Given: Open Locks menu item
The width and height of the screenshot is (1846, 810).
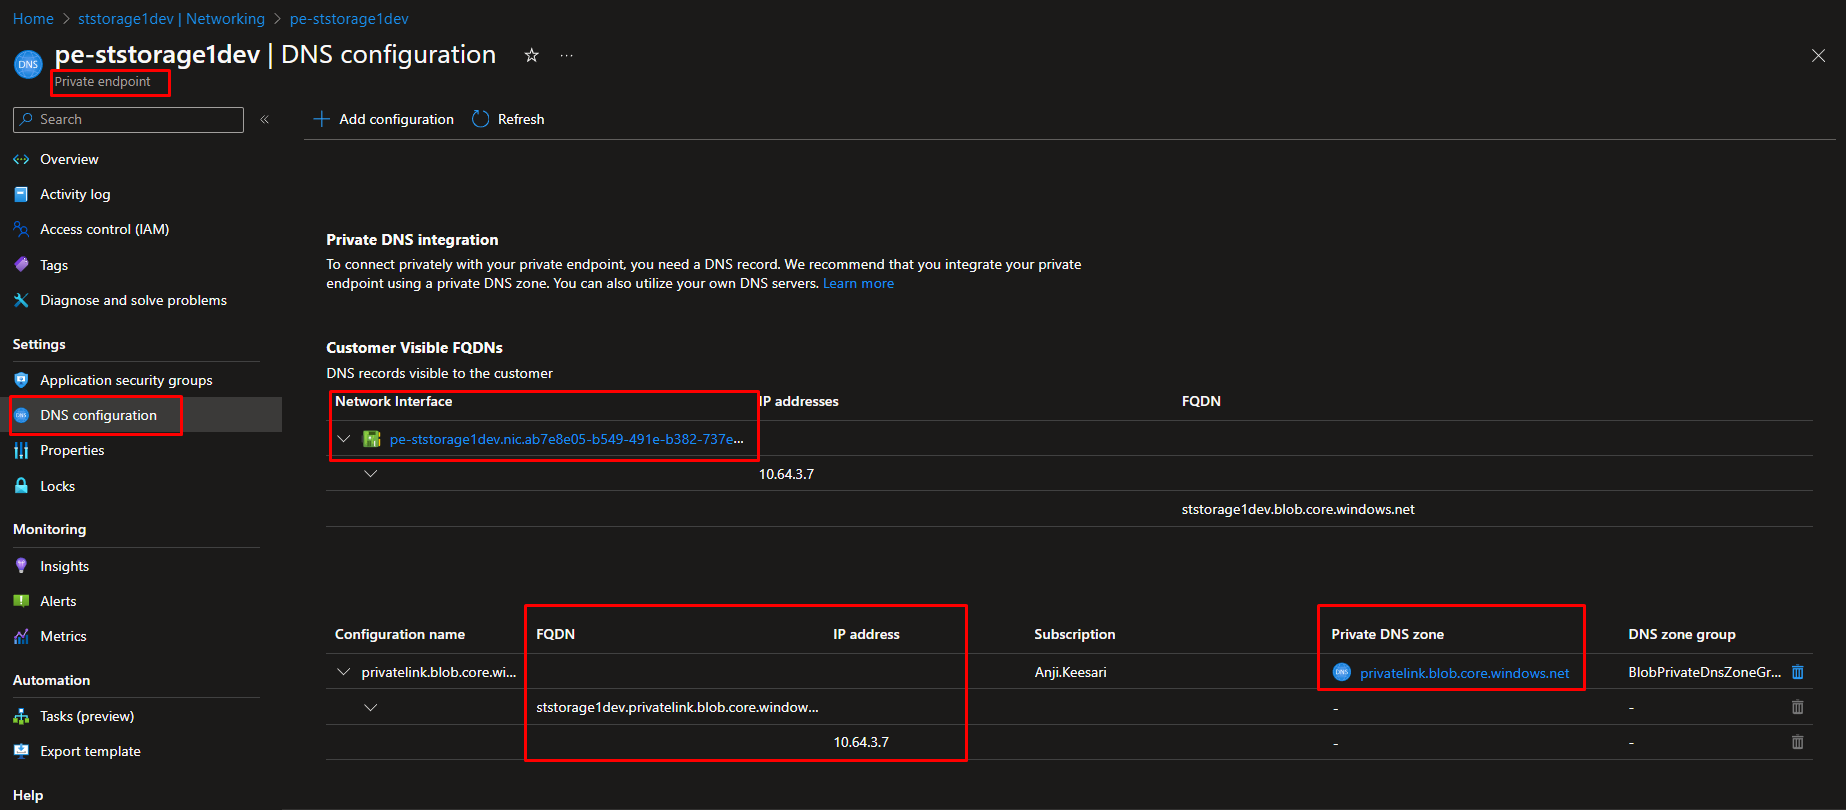Looking at the screenshot, I should (x=57, y=486).
